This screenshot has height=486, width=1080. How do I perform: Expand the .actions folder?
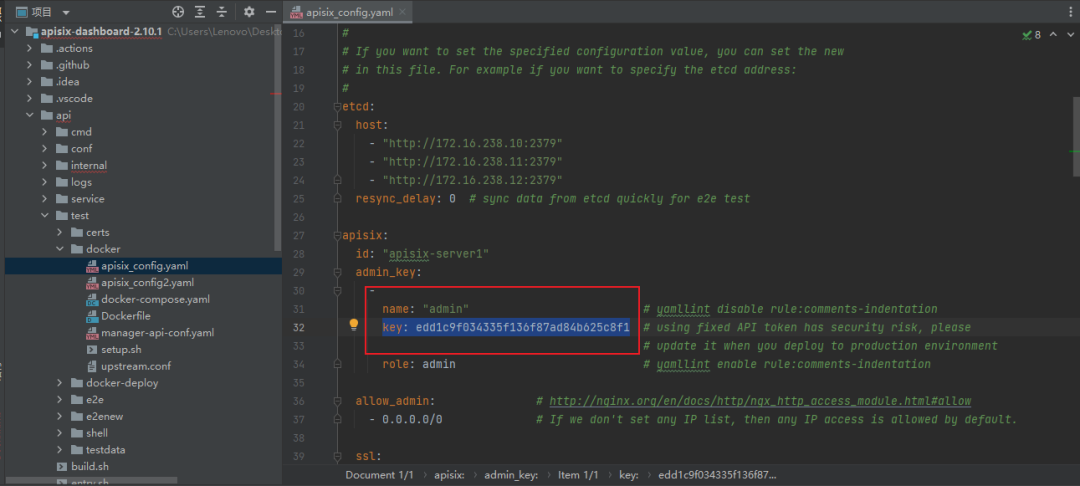point(29,48)
